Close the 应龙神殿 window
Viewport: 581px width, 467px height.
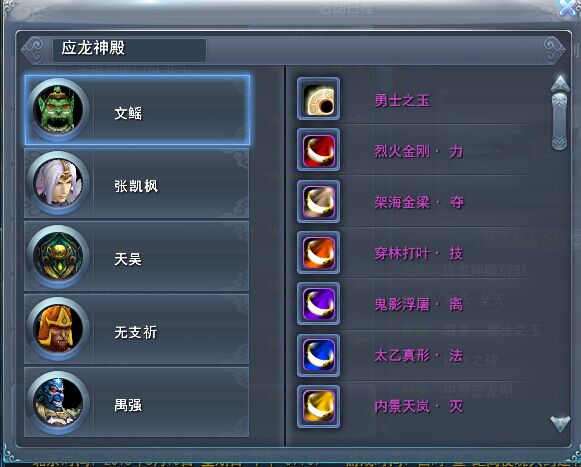(x=569, y=7)
